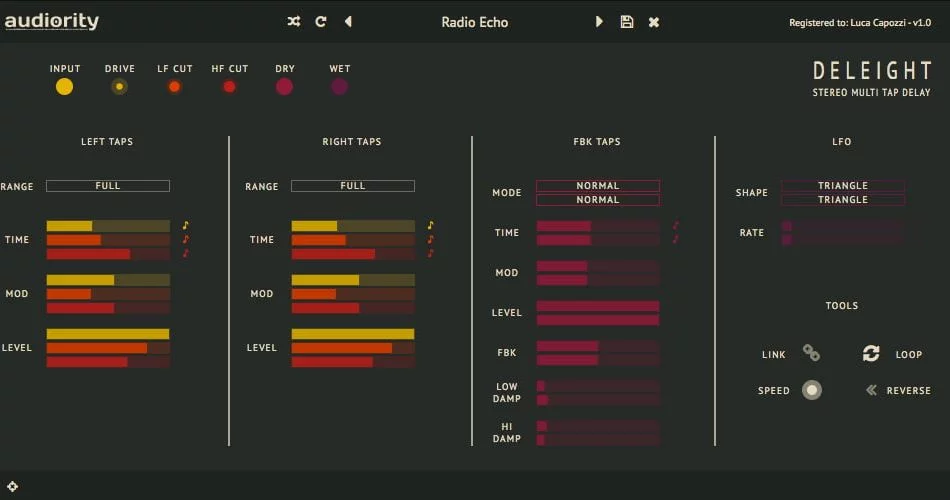Image resolution: width=950 pixels, height=500 pixels.
Task: Set Right Taps red LEVEL slider
Action: [x=353, y=362]
